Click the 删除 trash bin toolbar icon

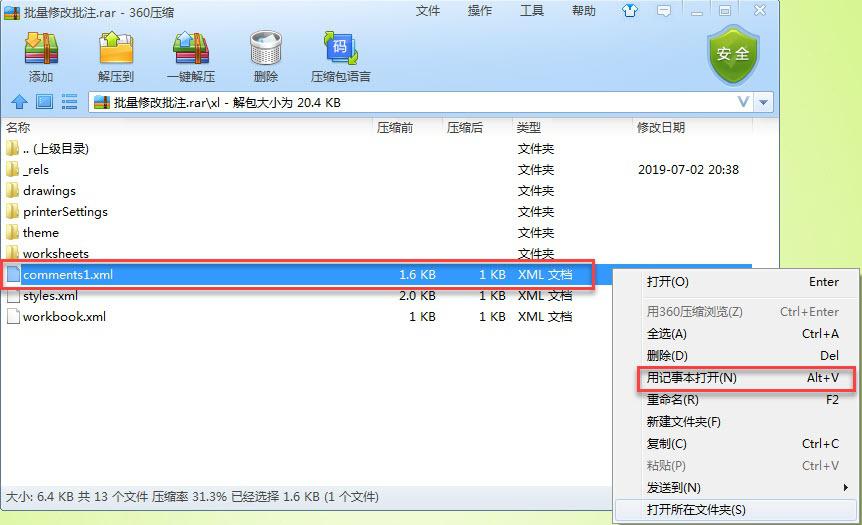(266, 49)
